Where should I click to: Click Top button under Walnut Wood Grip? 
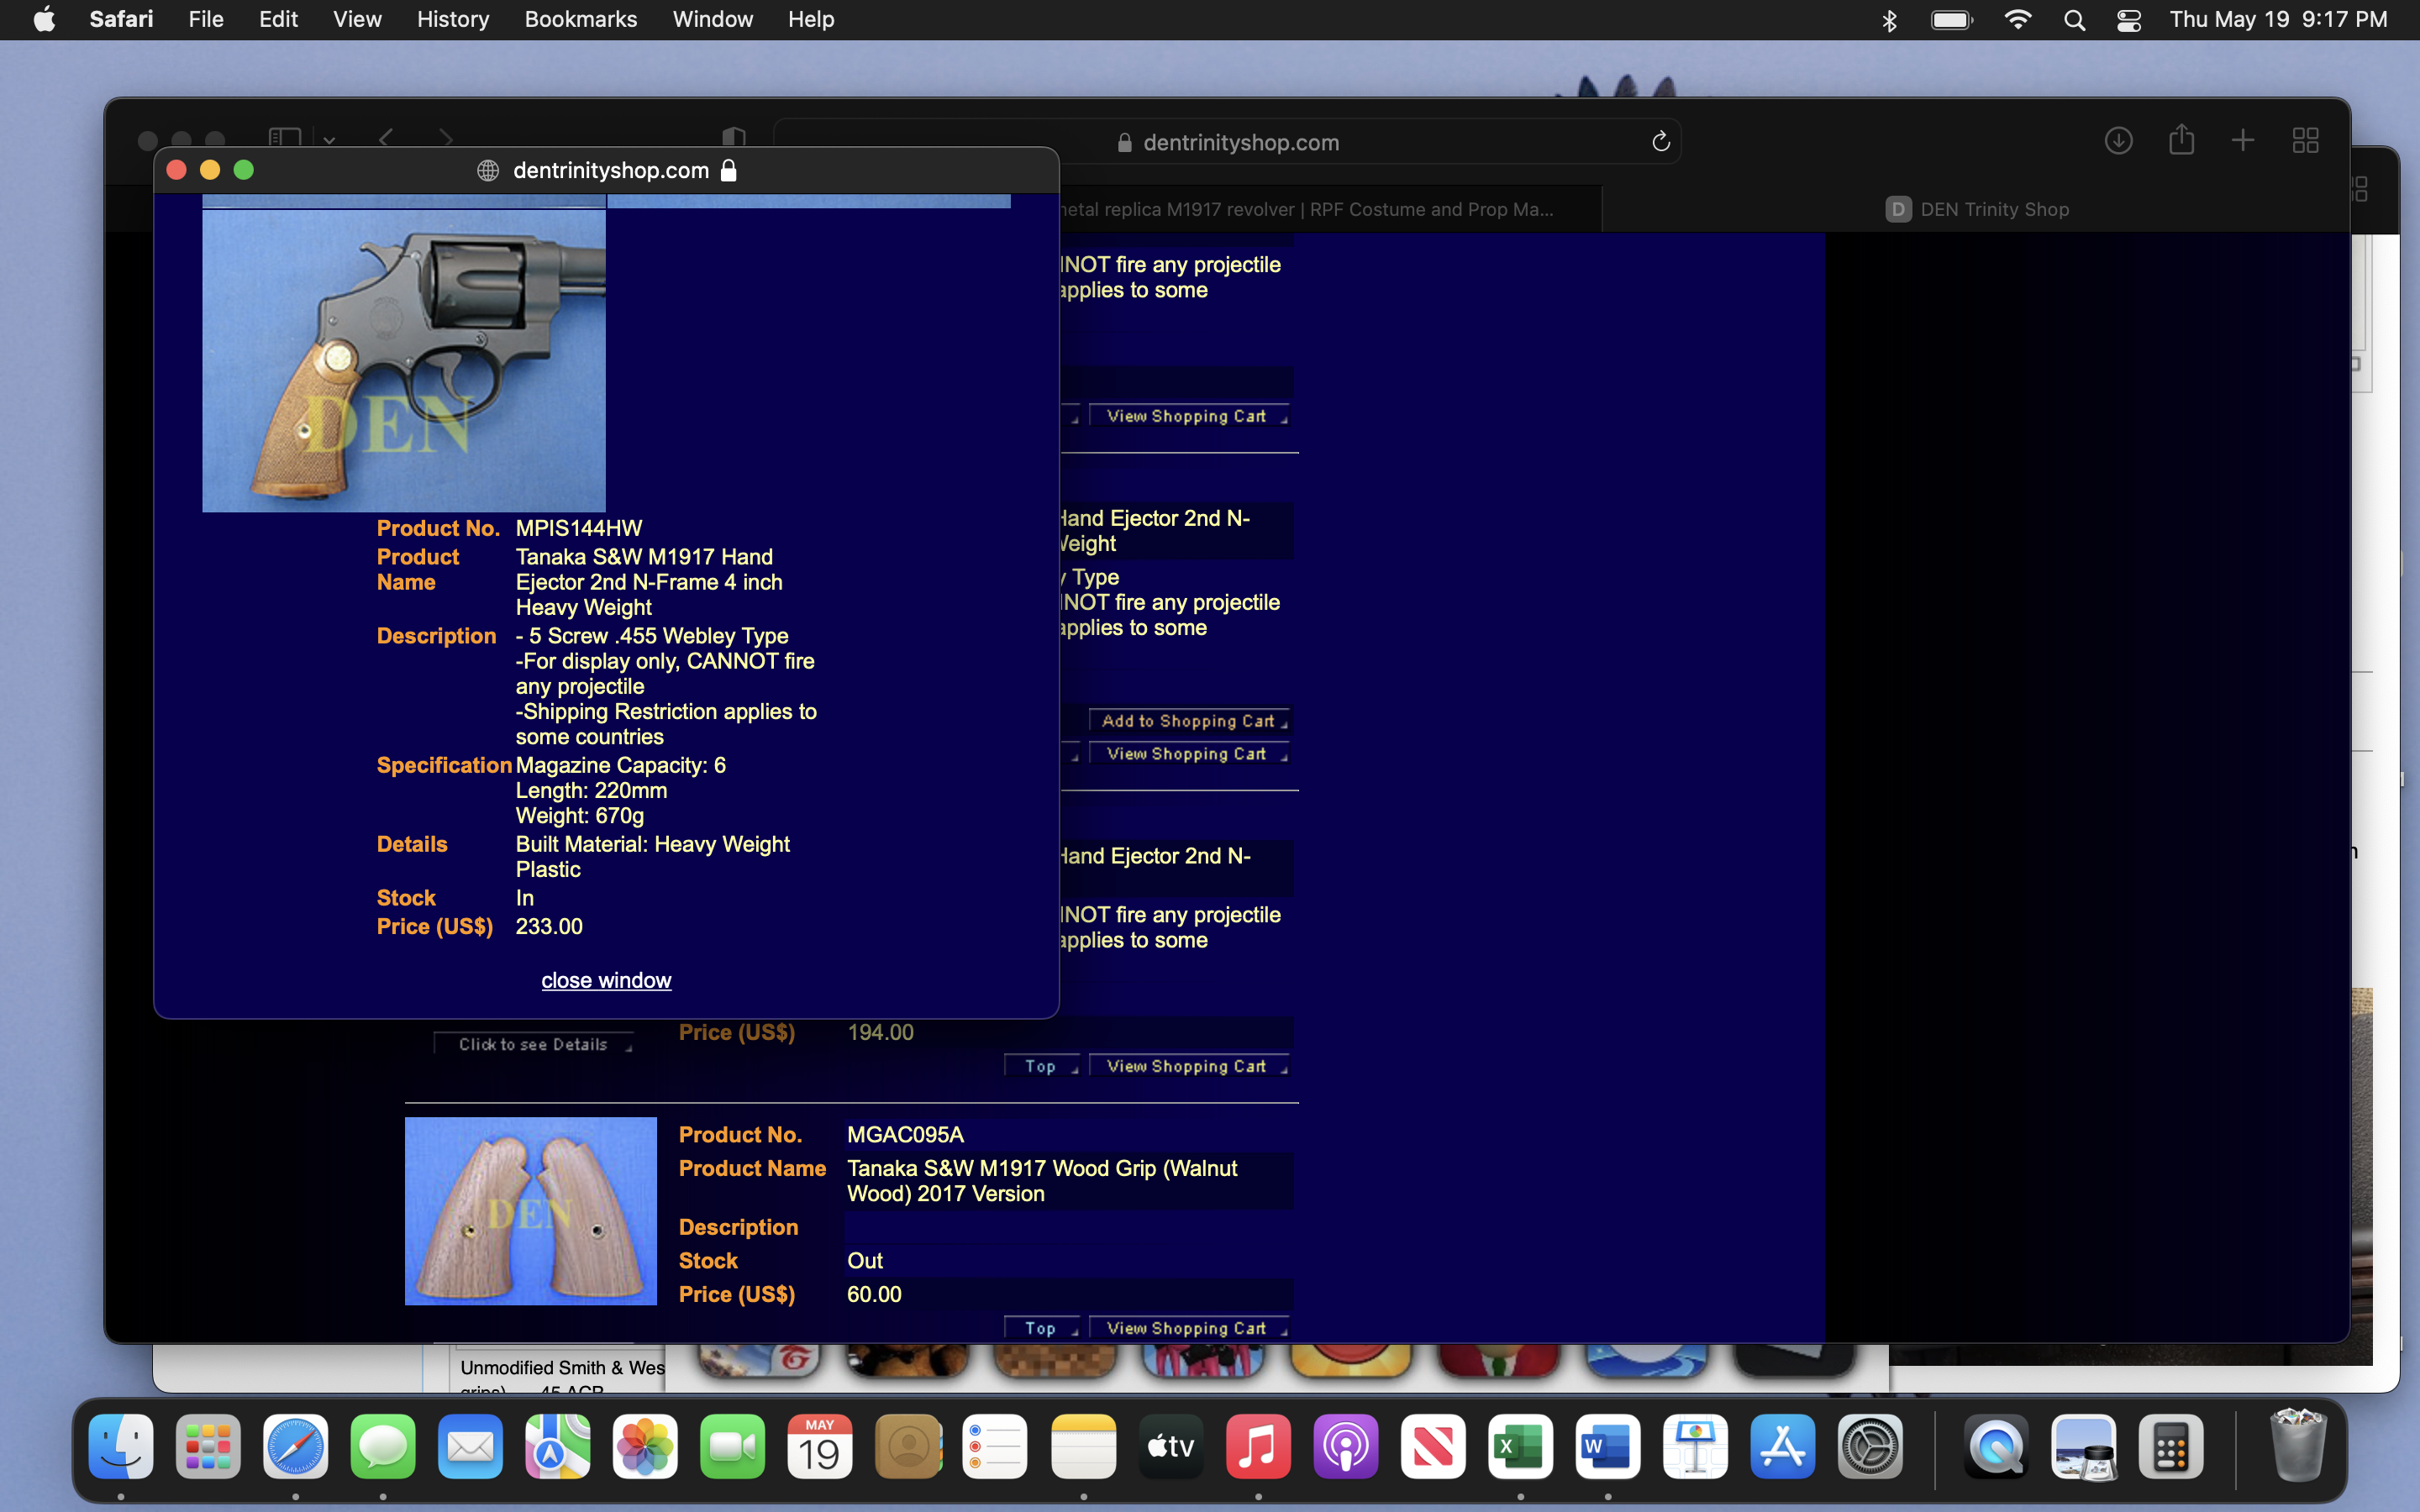tap(1041, 1328)
